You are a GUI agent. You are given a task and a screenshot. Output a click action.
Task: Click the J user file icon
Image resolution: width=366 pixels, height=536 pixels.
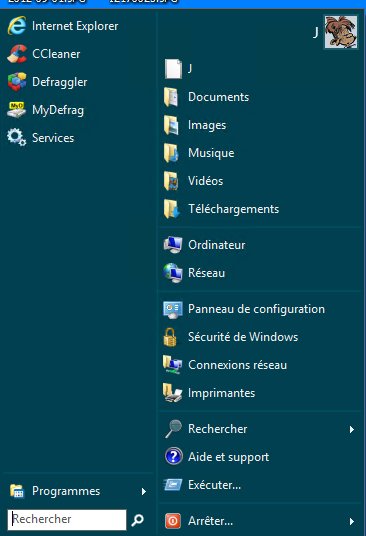coord(173,69)
